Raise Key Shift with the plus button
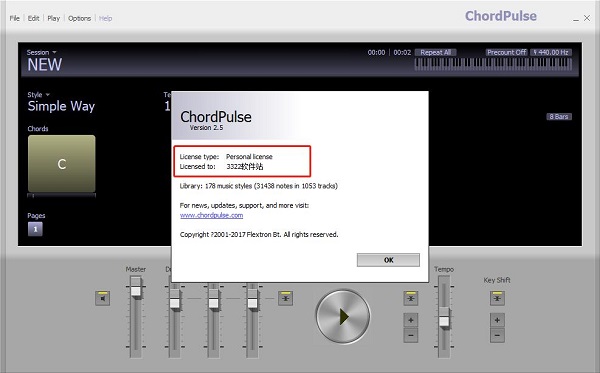 click(497, 320)
